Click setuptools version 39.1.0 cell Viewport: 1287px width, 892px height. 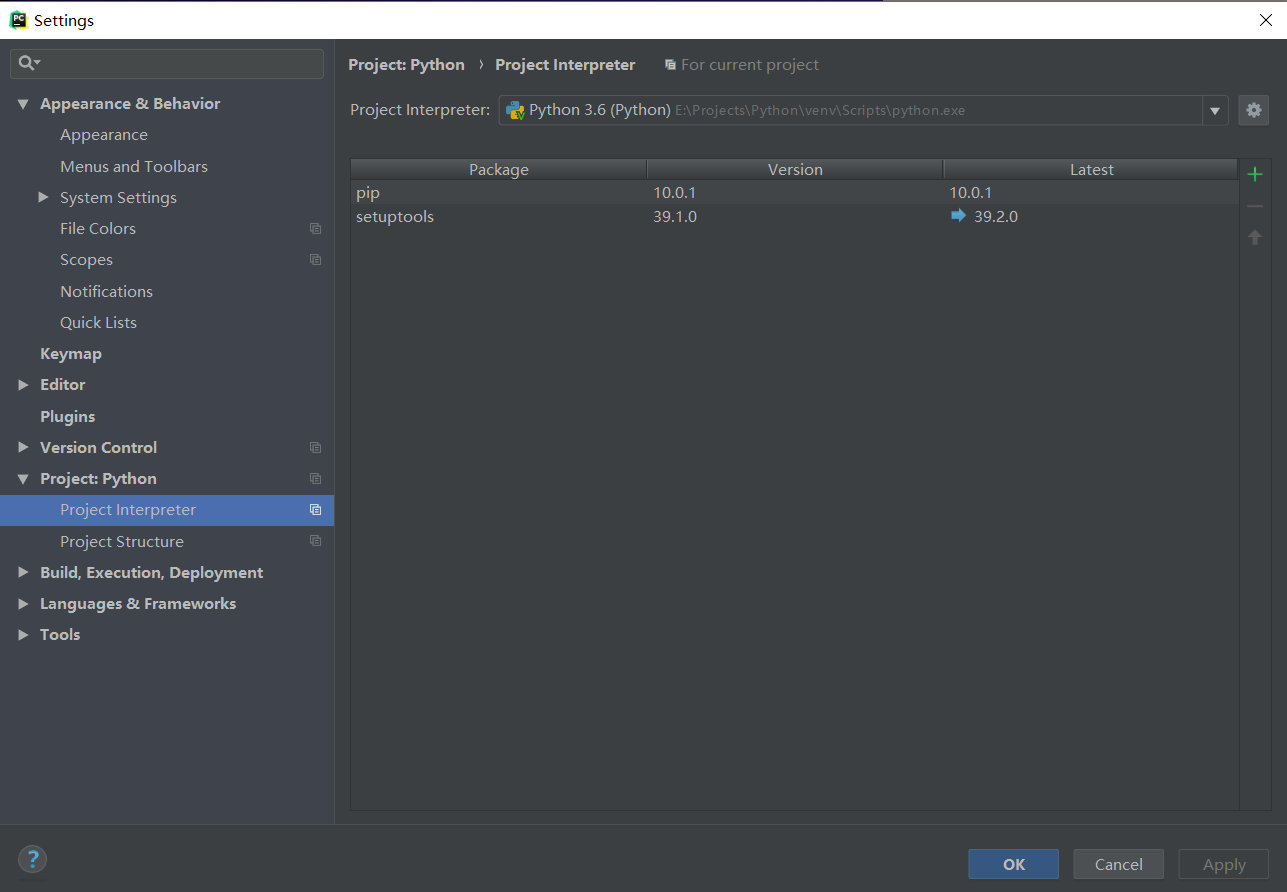pyautogui.click(x=675, y=216)
